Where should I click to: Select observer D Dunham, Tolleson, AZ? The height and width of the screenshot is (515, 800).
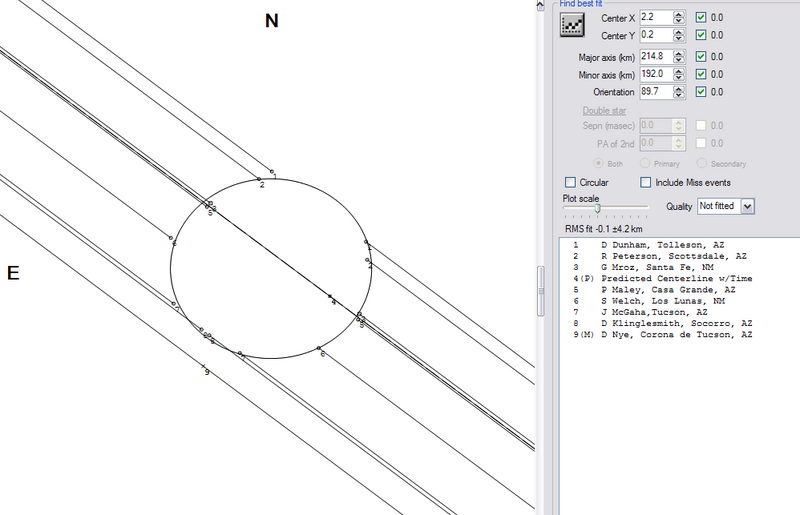(x=656, y=244)
